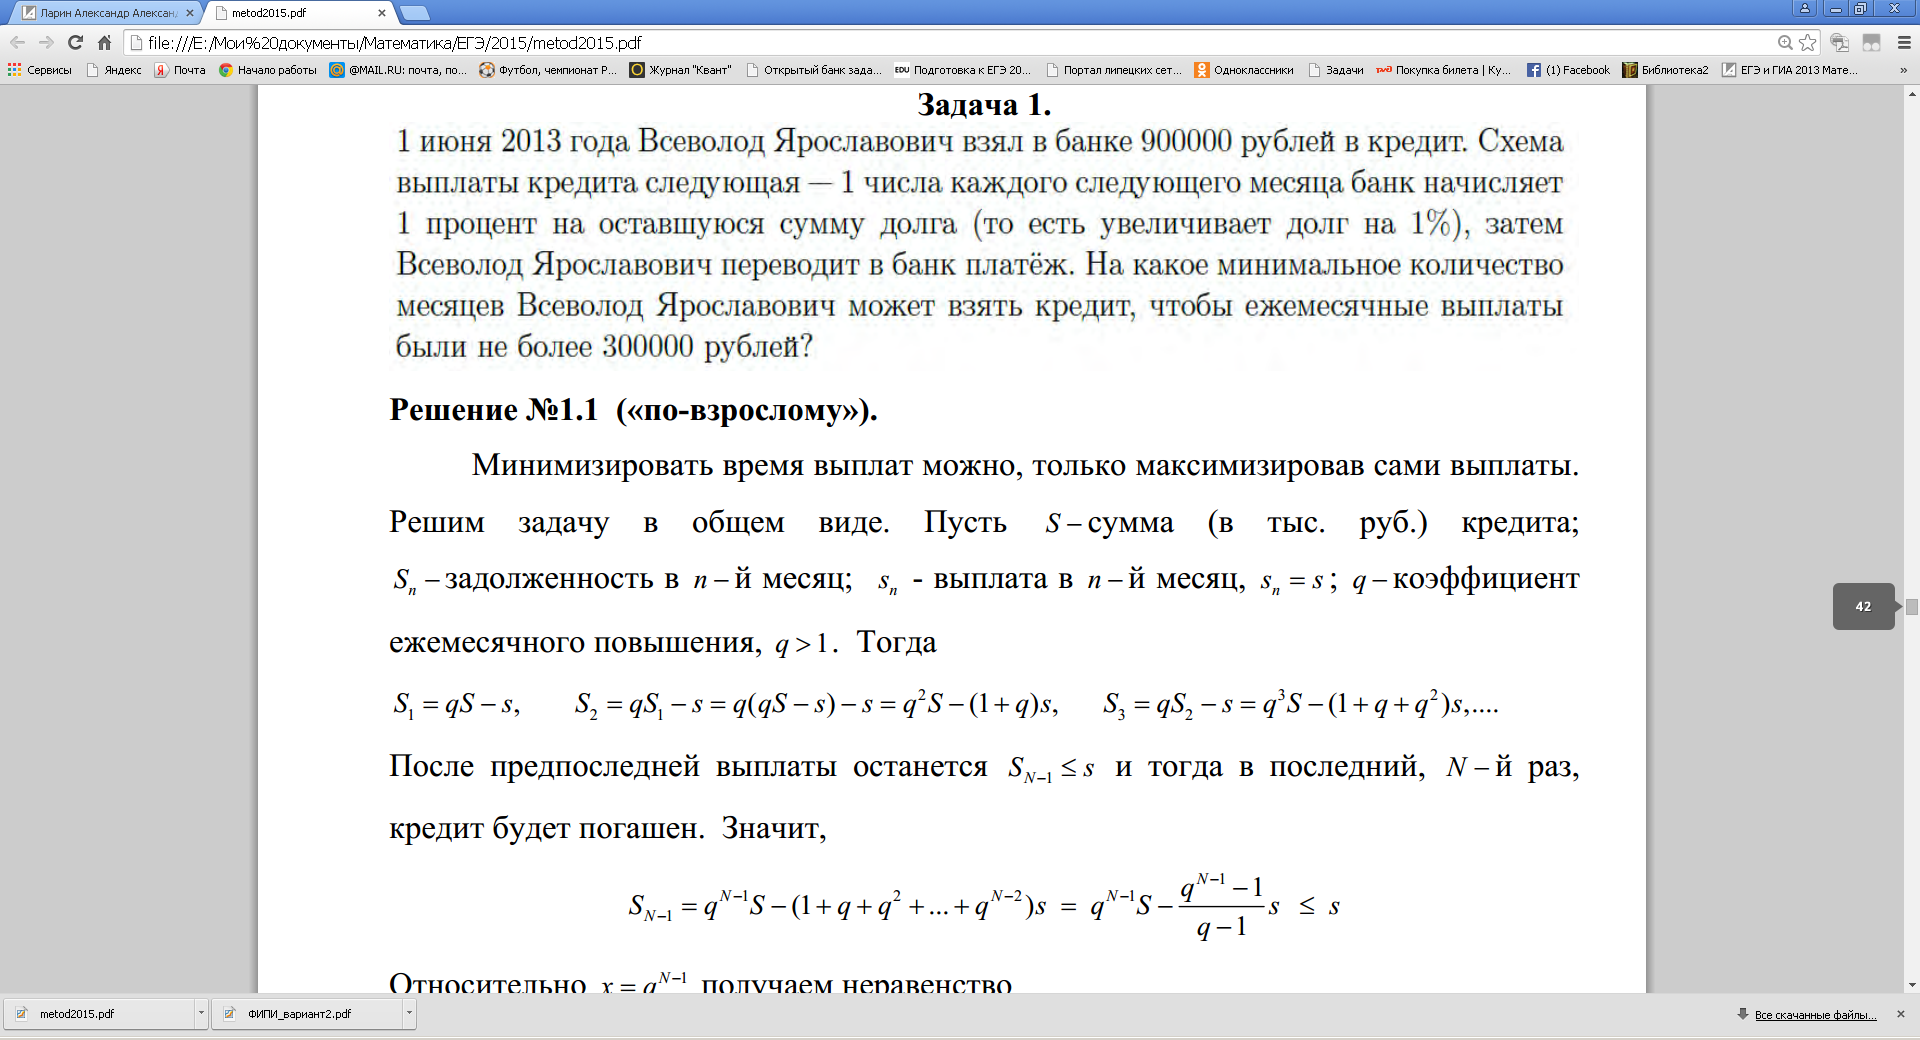This screenshot has width=1920, height=1040.
Task: Switch to the Ларин Александр tab
Action: (104, 13)
